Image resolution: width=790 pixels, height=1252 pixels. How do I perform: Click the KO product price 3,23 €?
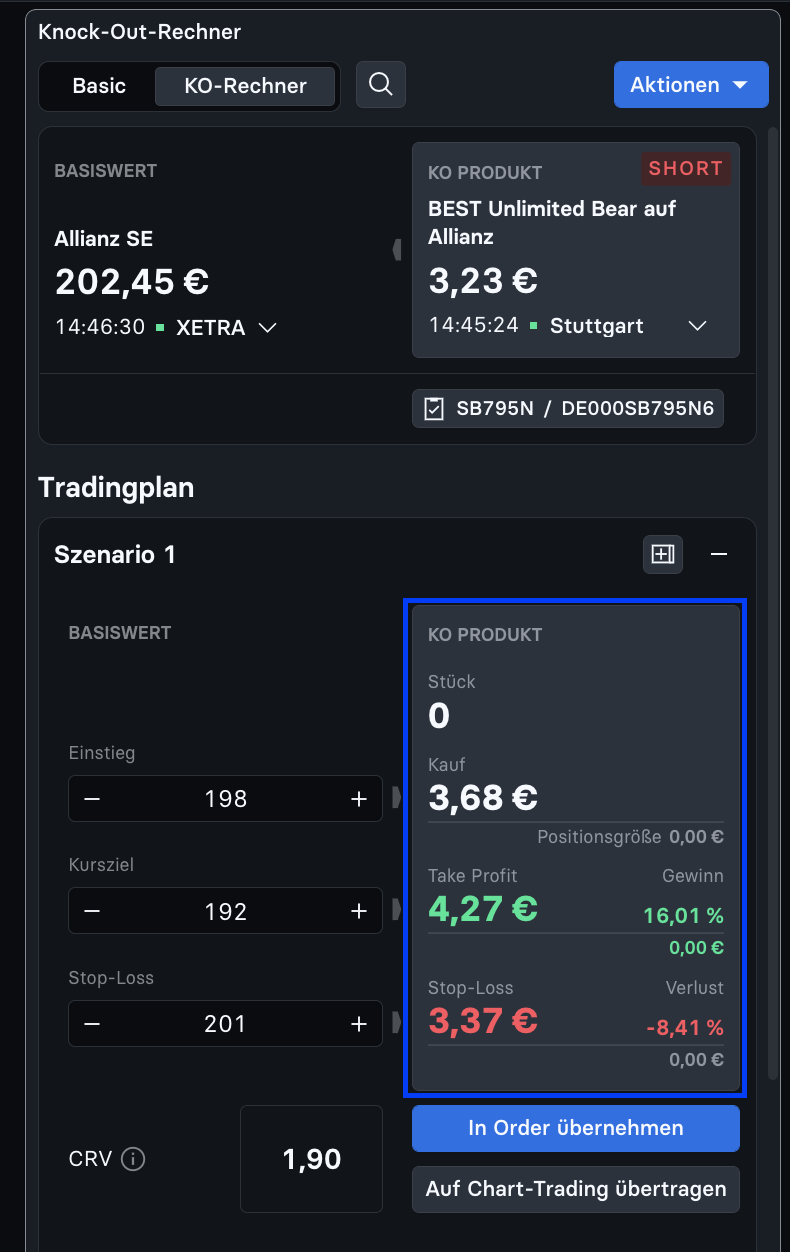(483, 281)
